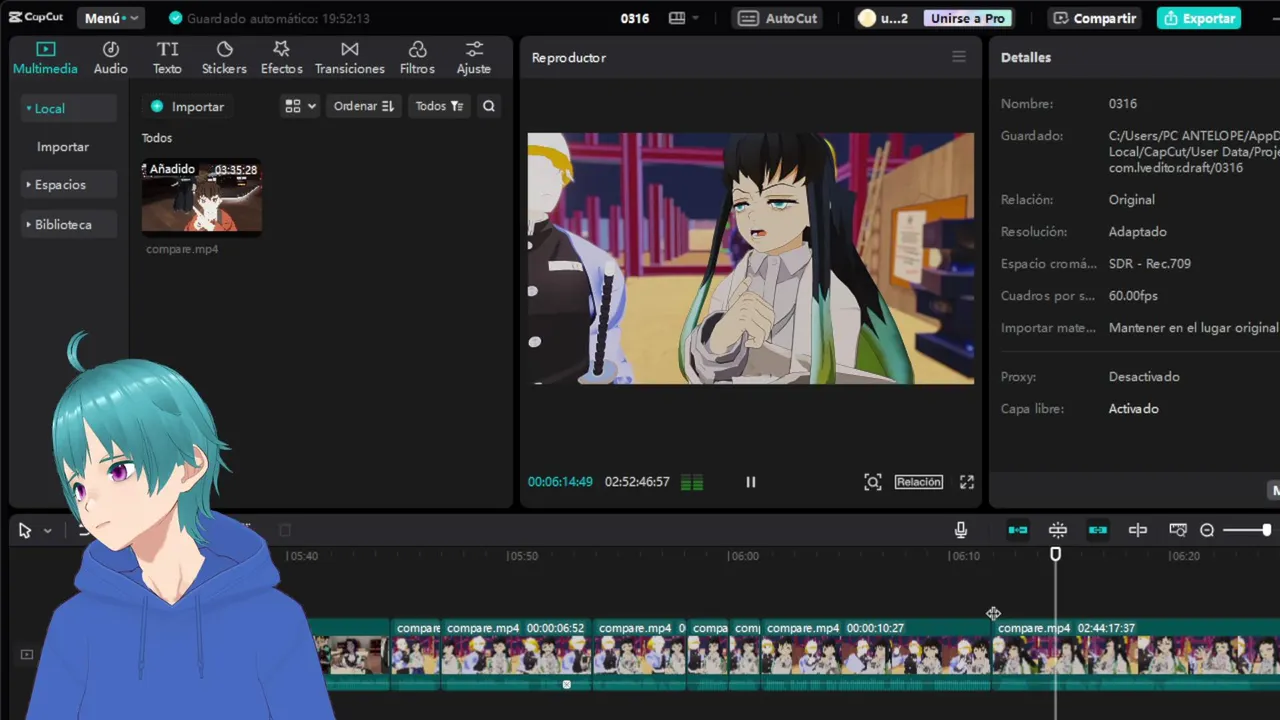The image size is (1280, 720).
Task: Toggle clip linking
Action: click(1098, 530)
